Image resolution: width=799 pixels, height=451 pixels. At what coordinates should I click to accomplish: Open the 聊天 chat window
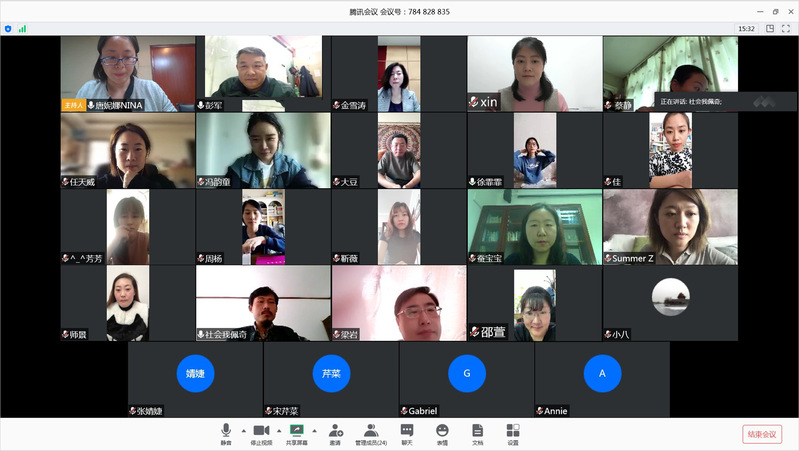(x=407, y=433)
